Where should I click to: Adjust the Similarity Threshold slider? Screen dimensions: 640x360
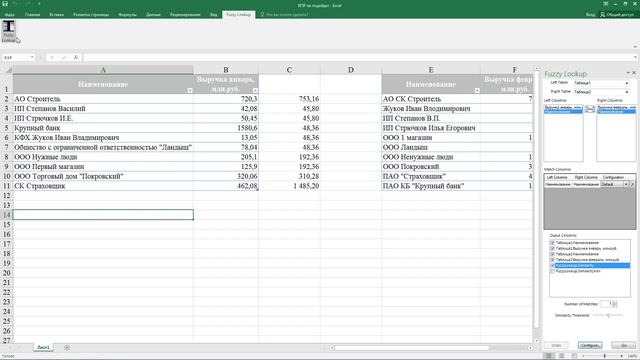[608, 316]
